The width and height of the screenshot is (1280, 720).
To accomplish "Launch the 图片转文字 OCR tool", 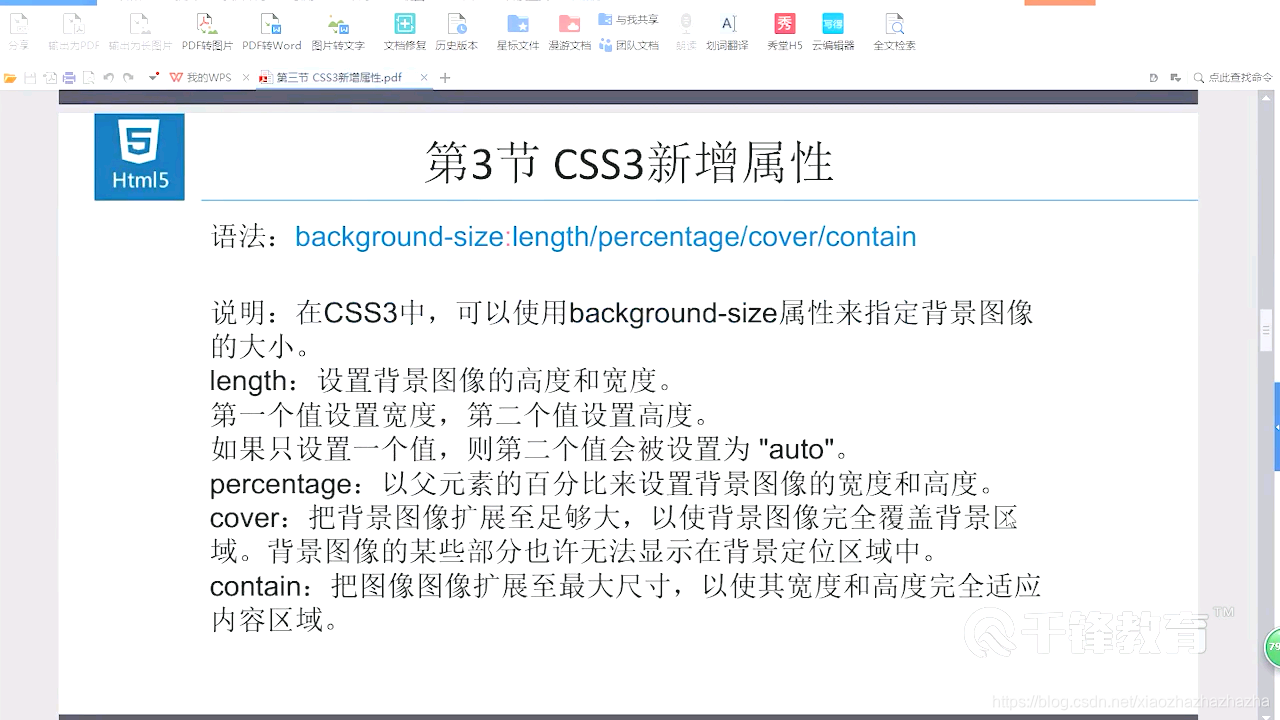I will click(338, 32).
